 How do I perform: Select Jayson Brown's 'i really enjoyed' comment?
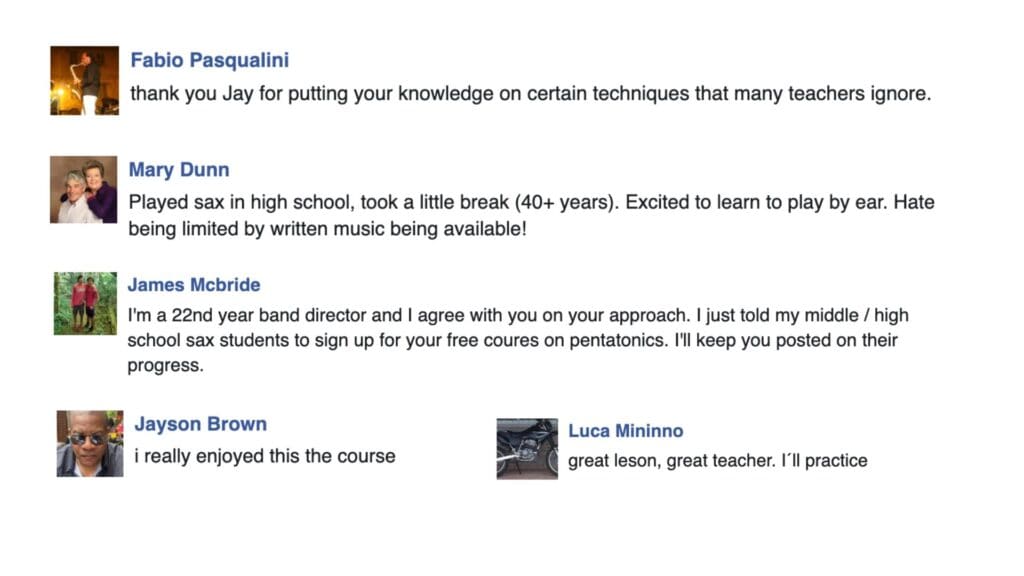click(x=265, y=456)
